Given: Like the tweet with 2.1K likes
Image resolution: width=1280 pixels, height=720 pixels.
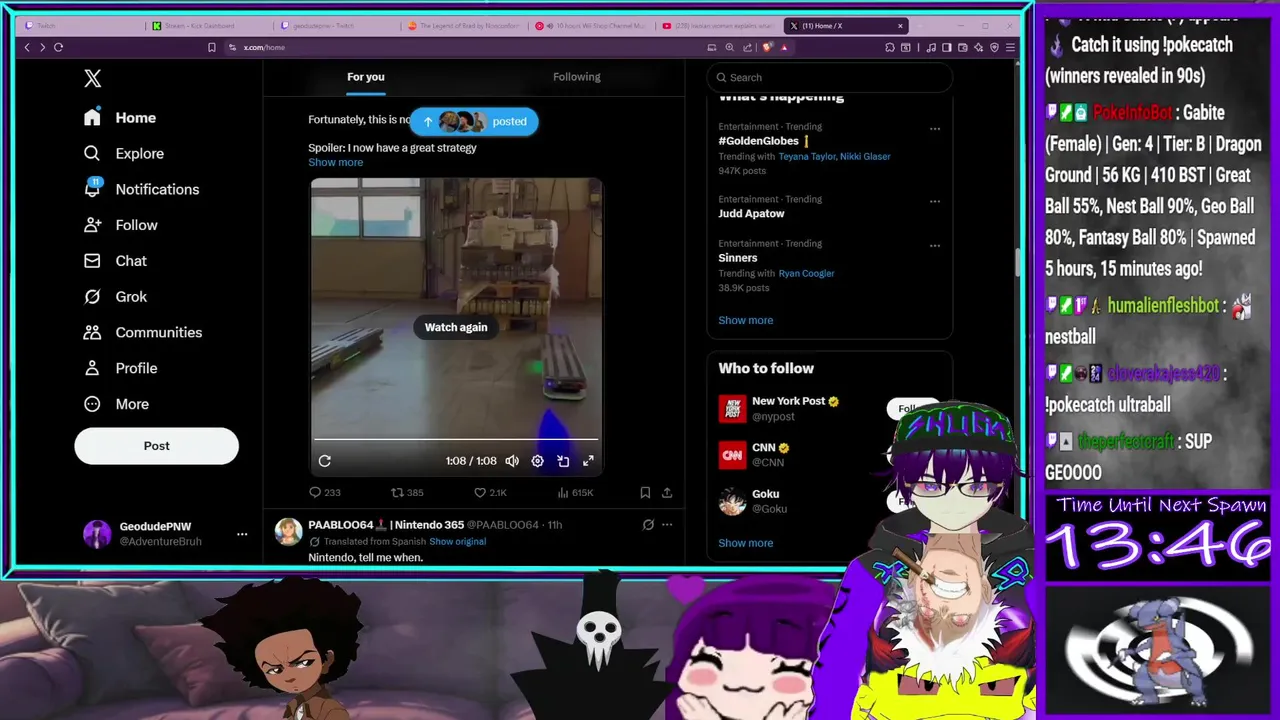Looking at the screenshot, I should coord(490,492).
